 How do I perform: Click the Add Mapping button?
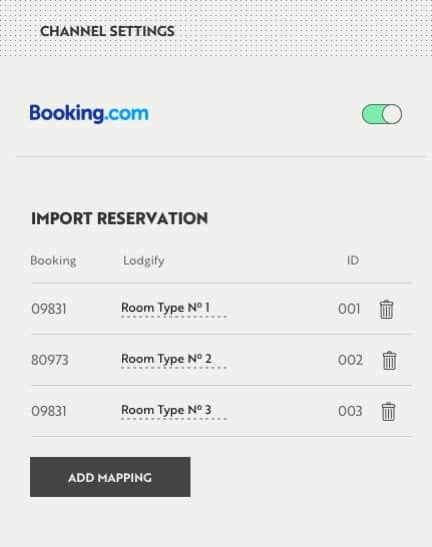coord(110,477)
